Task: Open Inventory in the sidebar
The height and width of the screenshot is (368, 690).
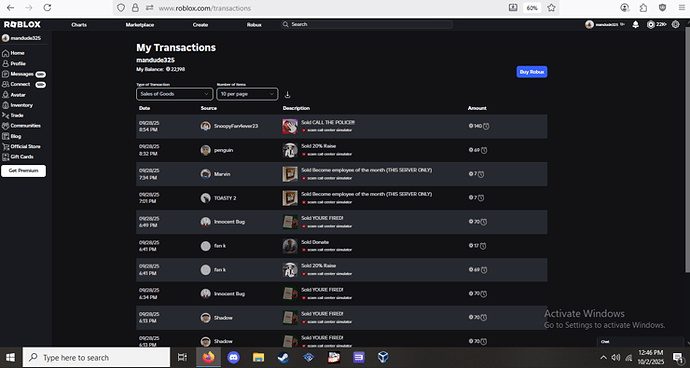Action: (x=17, y=105)
